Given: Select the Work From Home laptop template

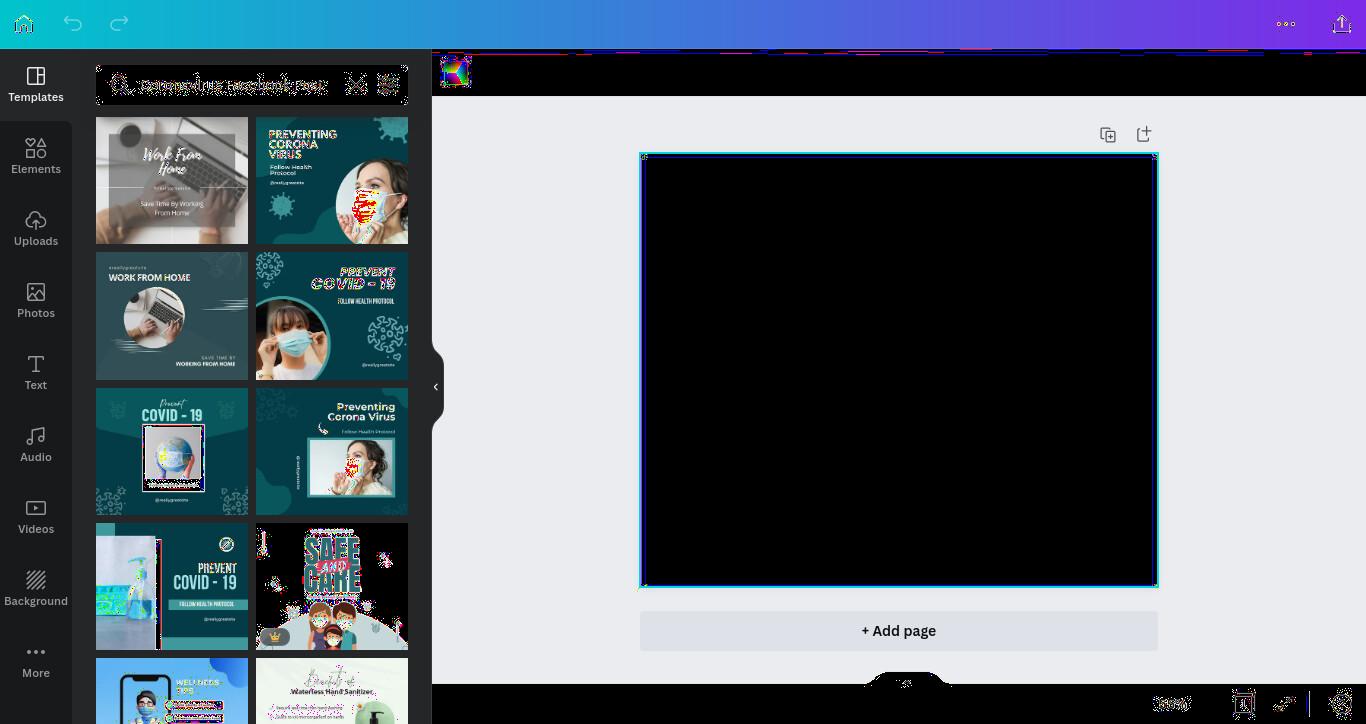Looking at the screenshot, I should tap(172, 180).
